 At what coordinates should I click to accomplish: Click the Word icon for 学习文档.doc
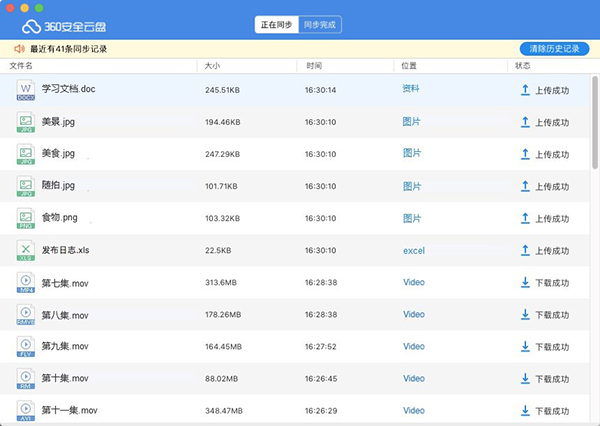(x=26, y=90)
